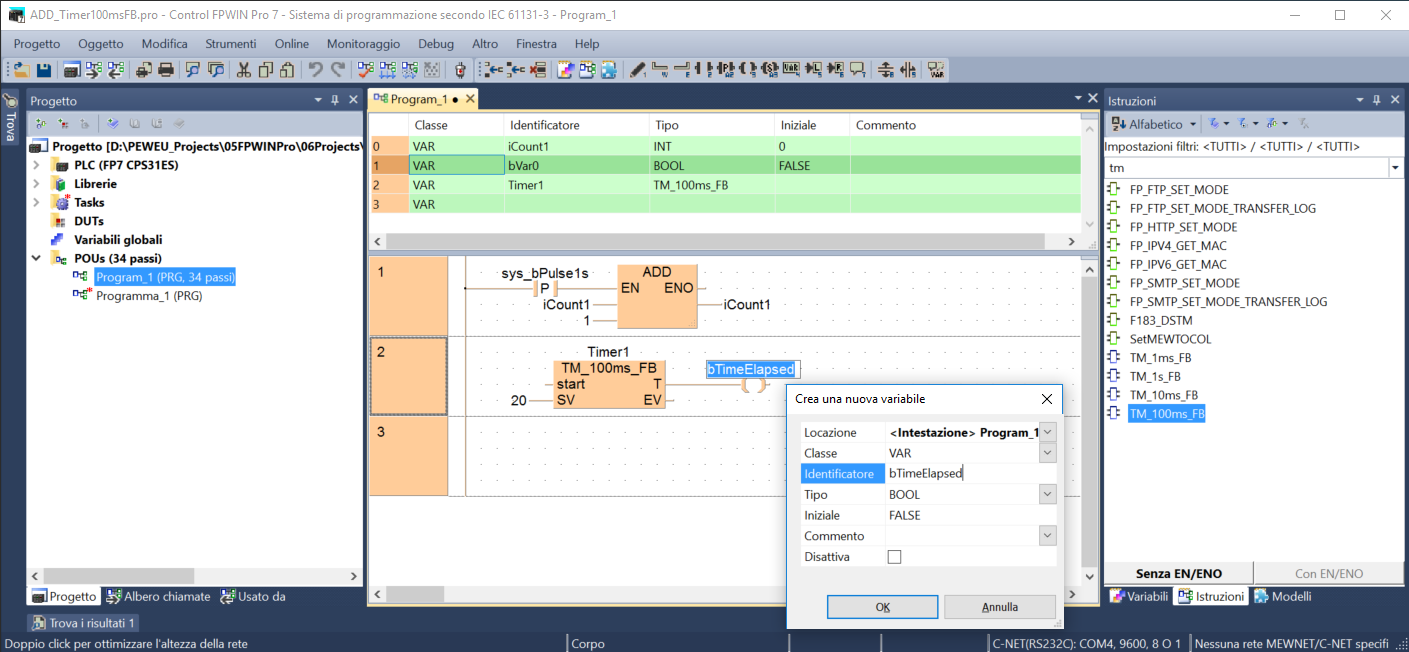Screen dimensions: 1409x652
Task: Close the Istruzioni panel
Action: pos(1394,100)
